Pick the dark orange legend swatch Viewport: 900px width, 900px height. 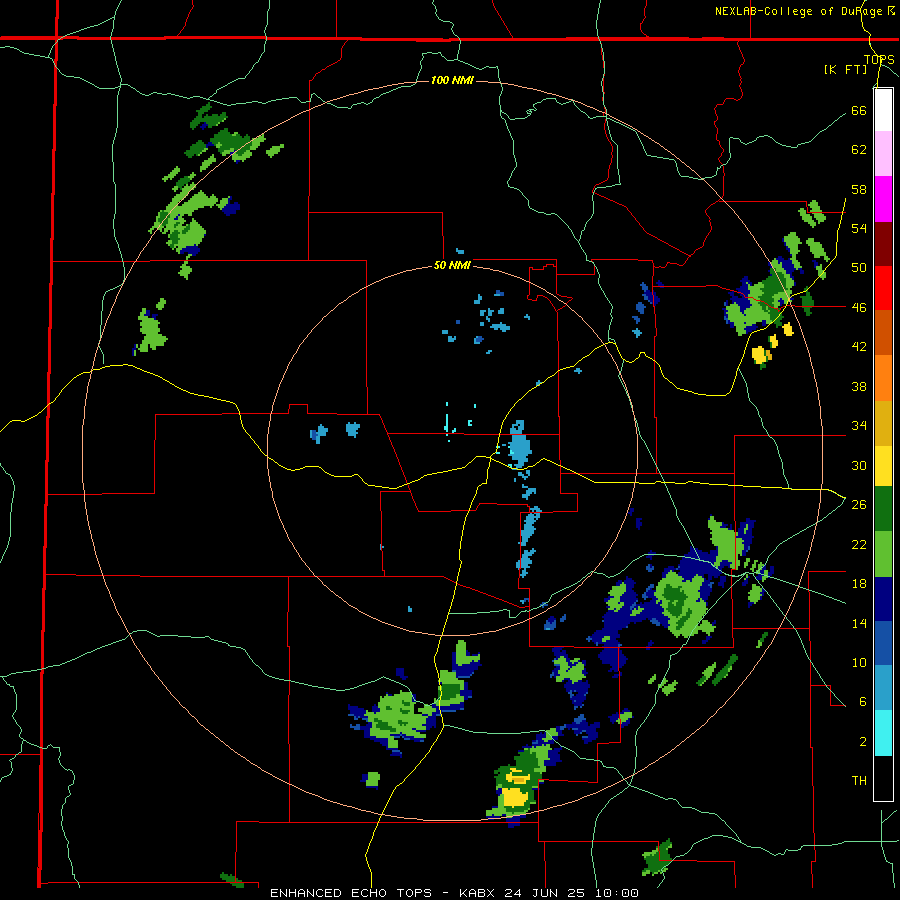pos(883,333)
